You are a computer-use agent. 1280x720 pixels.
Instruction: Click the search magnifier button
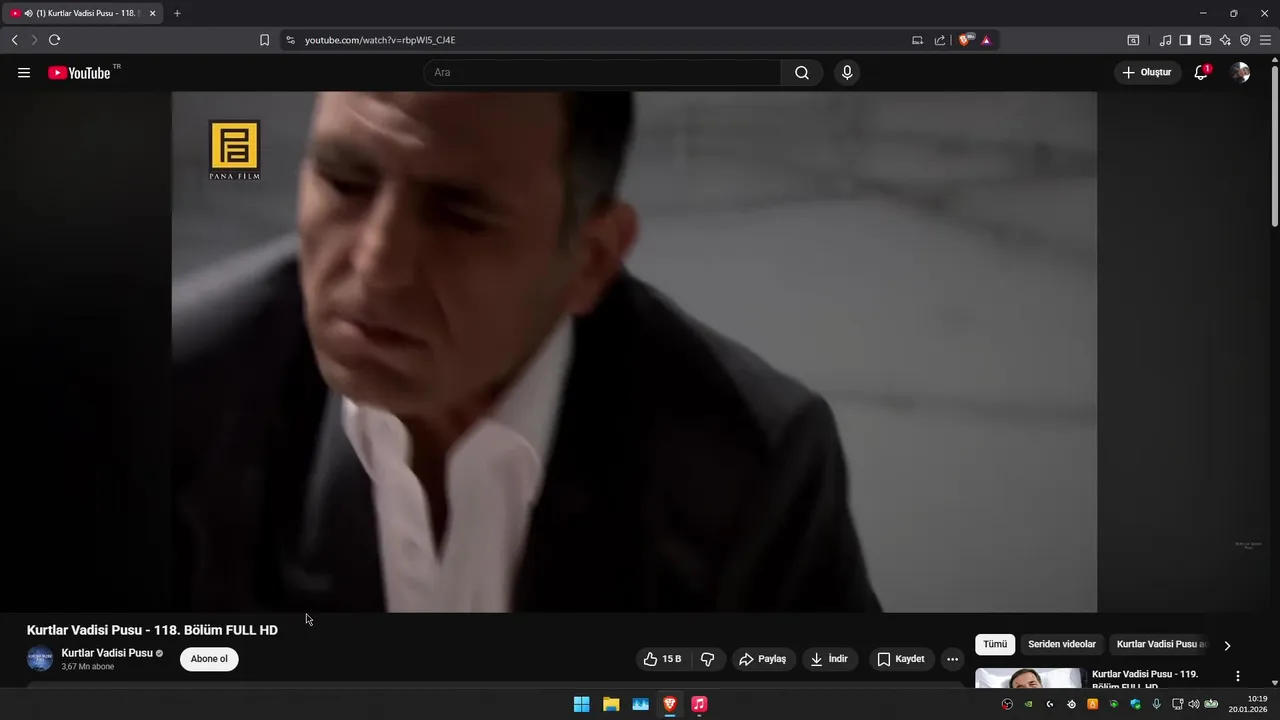point(802,73)
